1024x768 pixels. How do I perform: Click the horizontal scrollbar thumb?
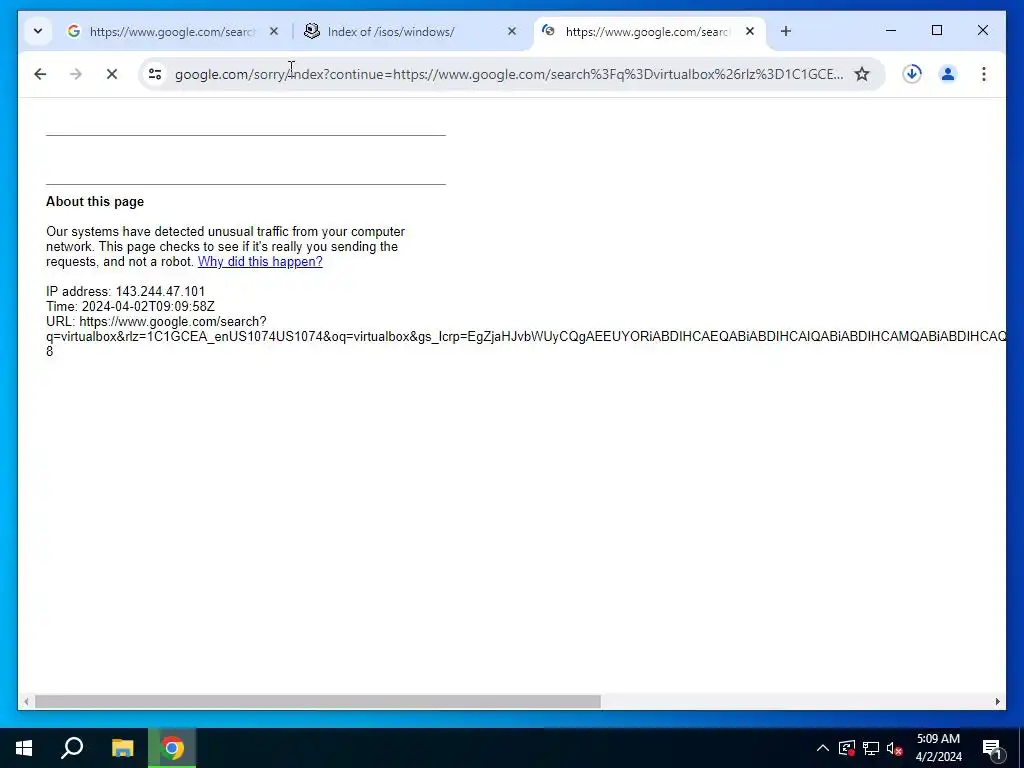[x=317, y=701]
